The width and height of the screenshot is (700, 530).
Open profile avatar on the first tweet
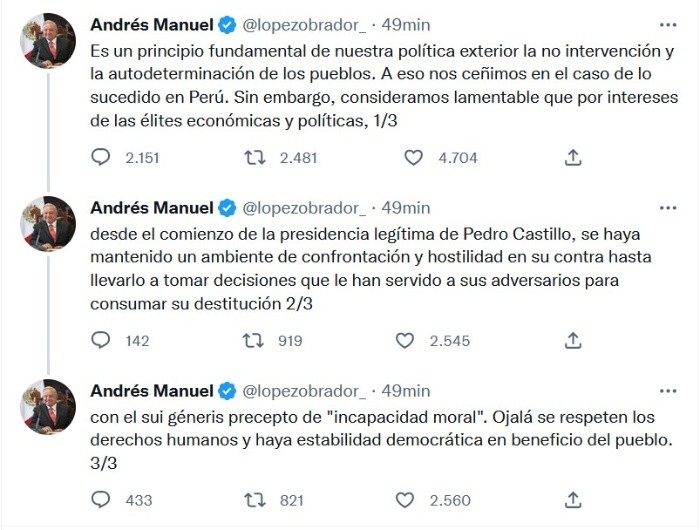pos(48,38)
